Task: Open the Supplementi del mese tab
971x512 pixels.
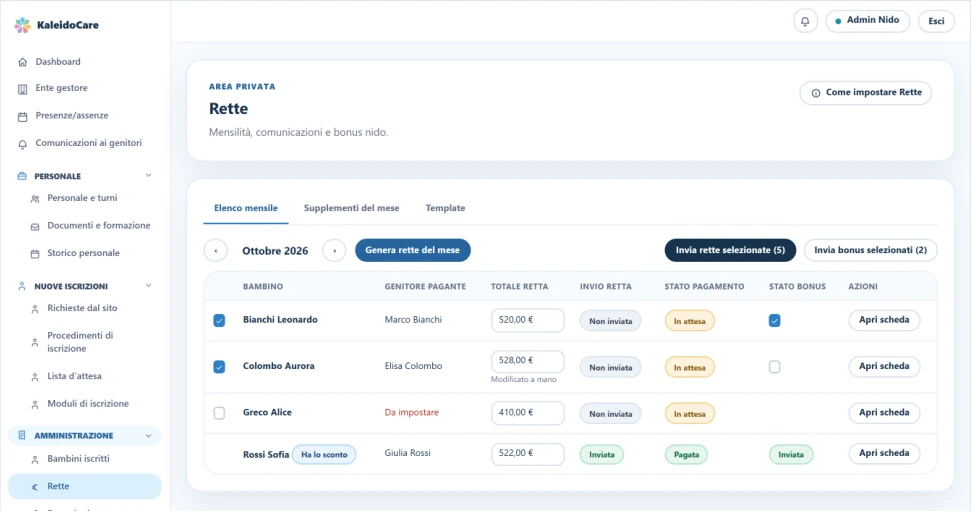Action: coord(351,208)
